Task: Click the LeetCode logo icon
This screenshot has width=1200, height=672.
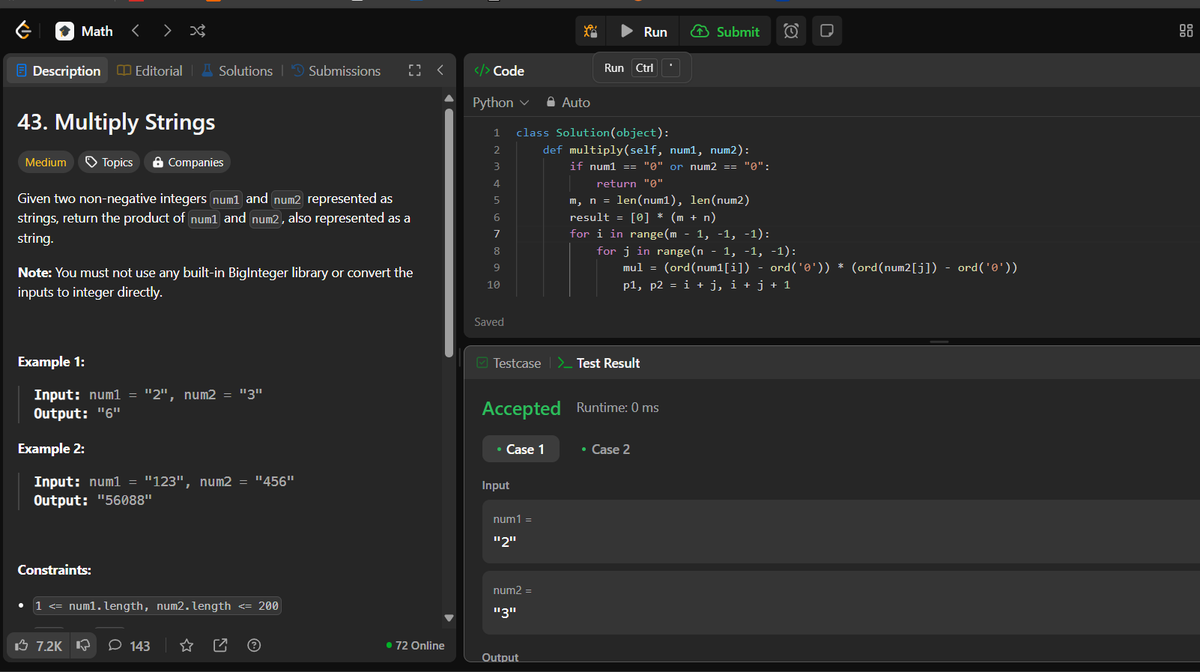Action: (22, 31)
